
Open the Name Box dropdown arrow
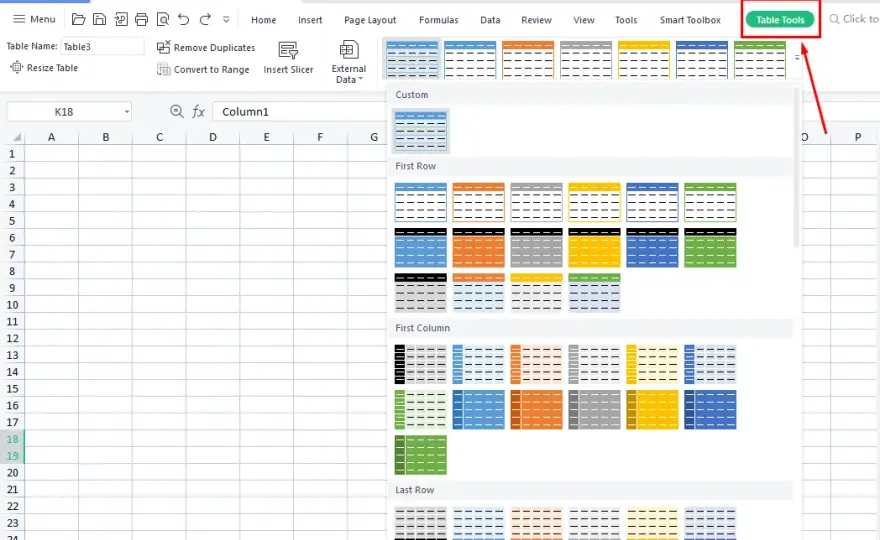(127, 112)
